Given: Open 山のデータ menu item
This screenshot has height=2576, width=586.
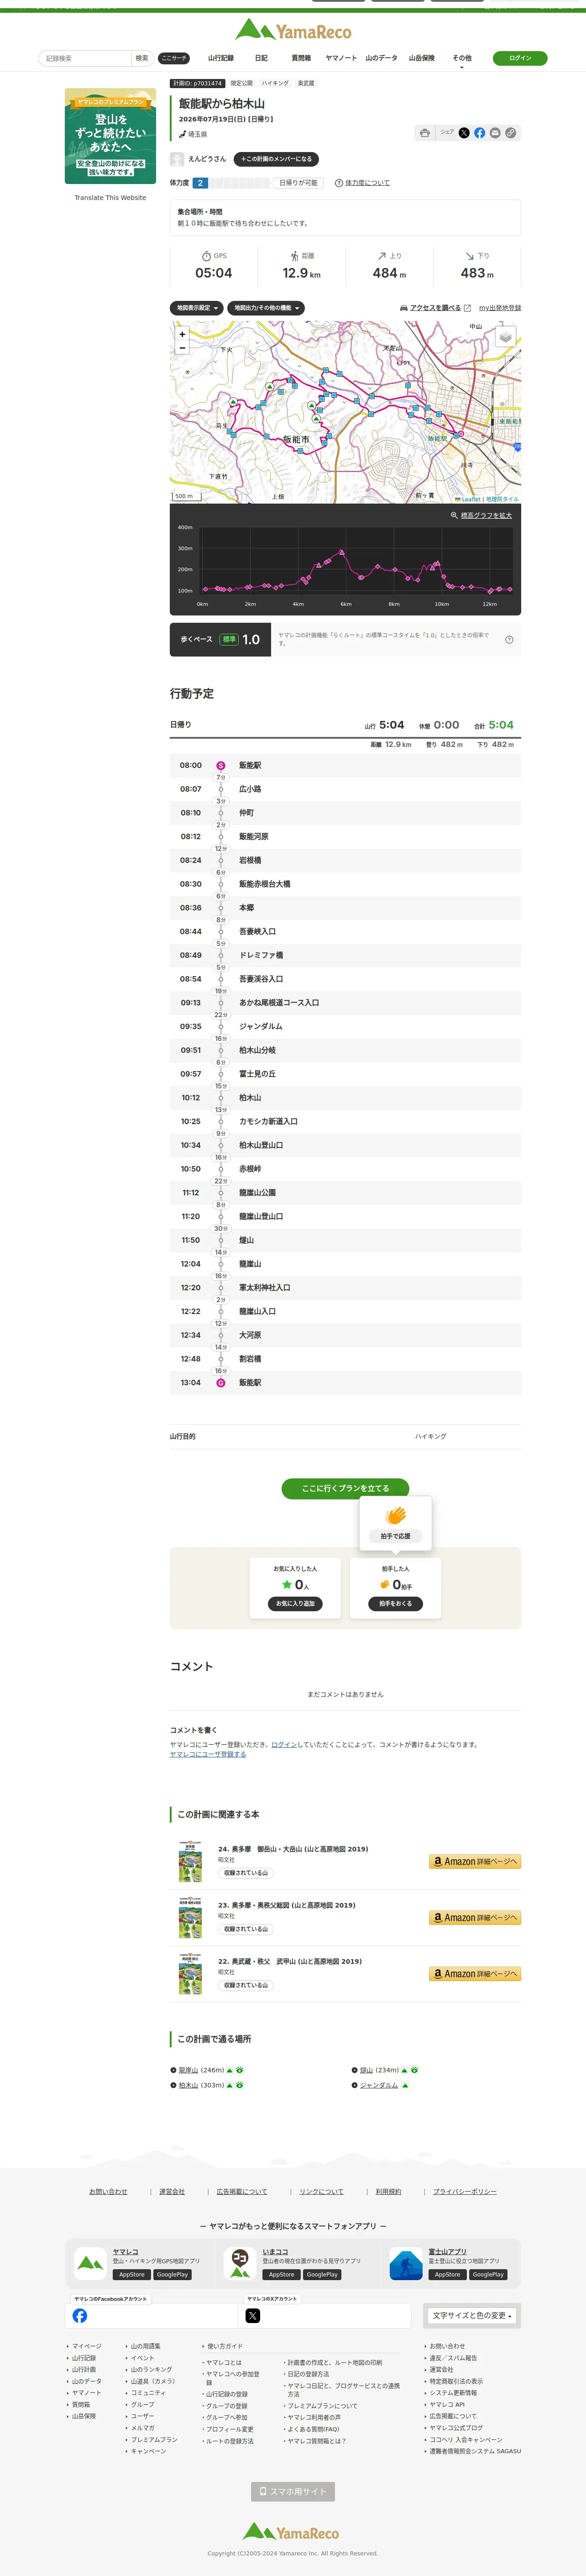Looking at the screenshot, I should [x=381, y=58].
